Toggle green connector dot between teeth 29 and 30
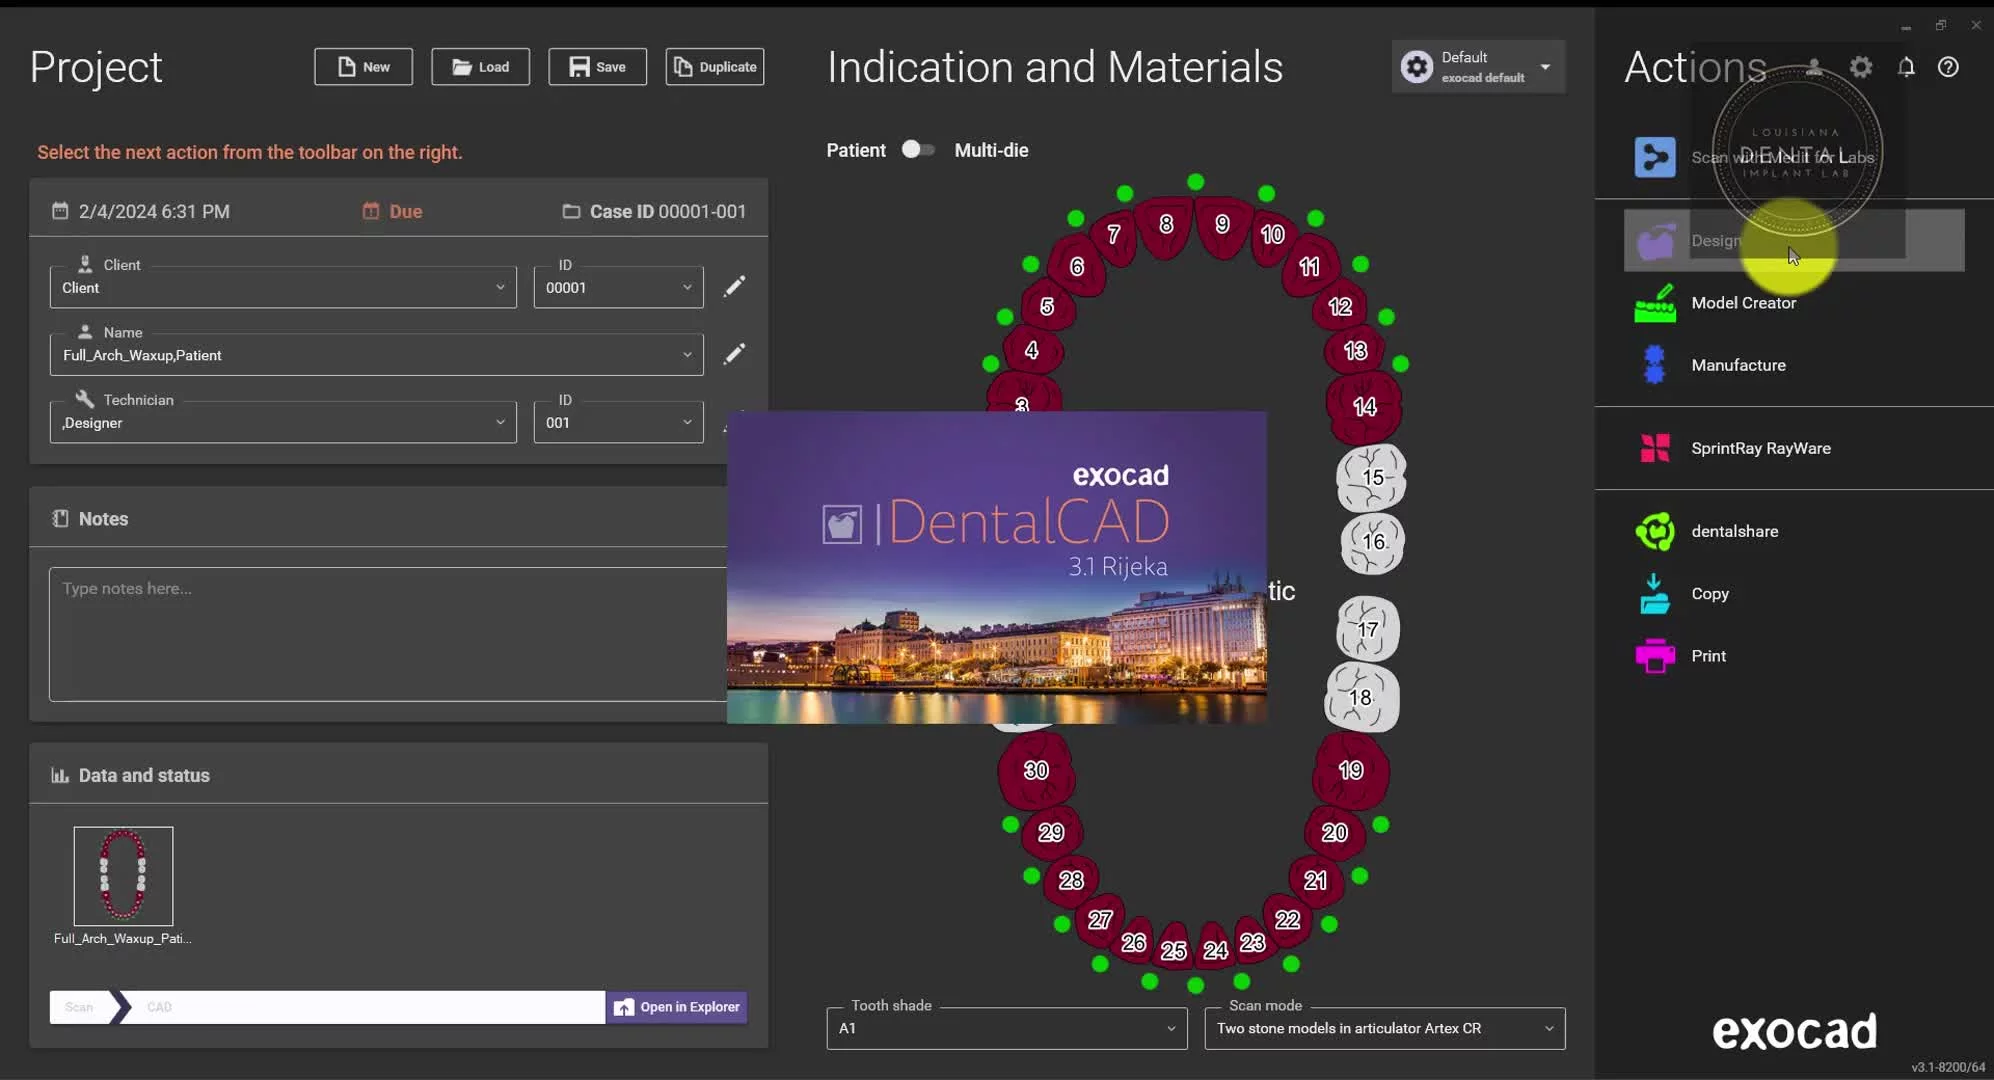The image size is (1994, 1080). pyautogui.click(x=1010, y=825)
